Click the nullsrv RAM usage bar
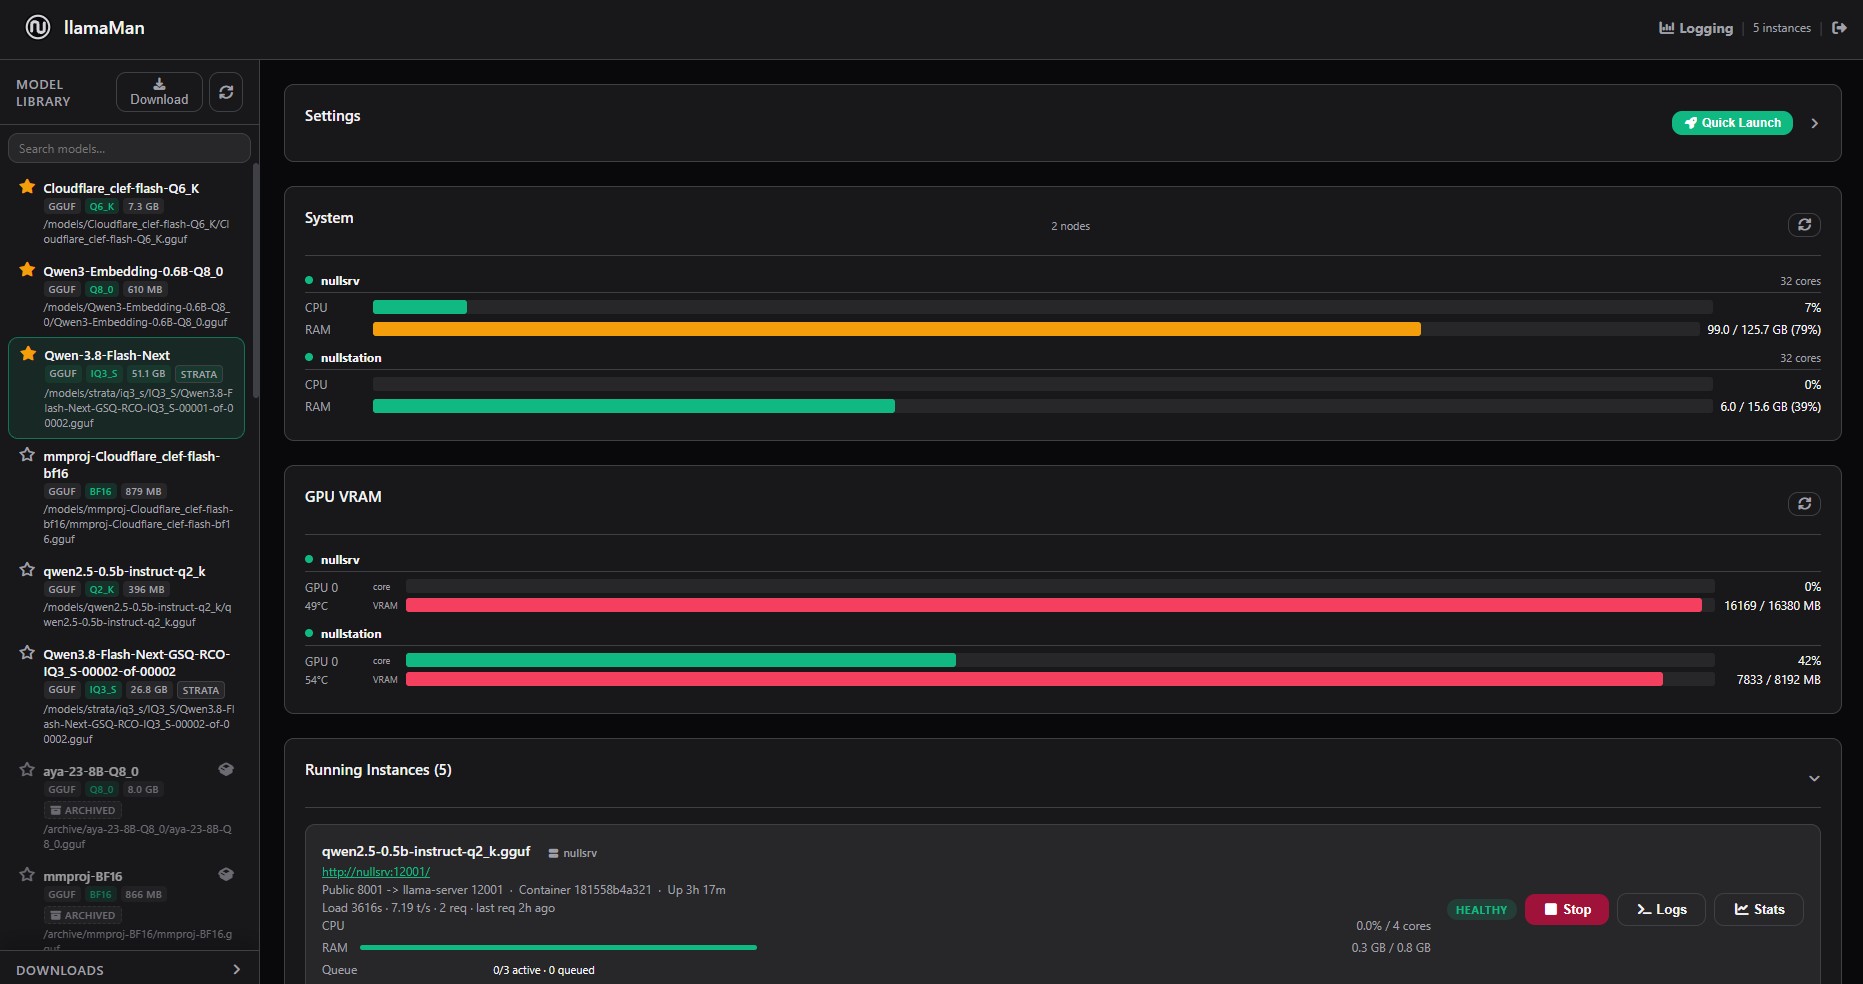The width and height of the screenshot is (1863, 984). click(x=1035, y=329)
